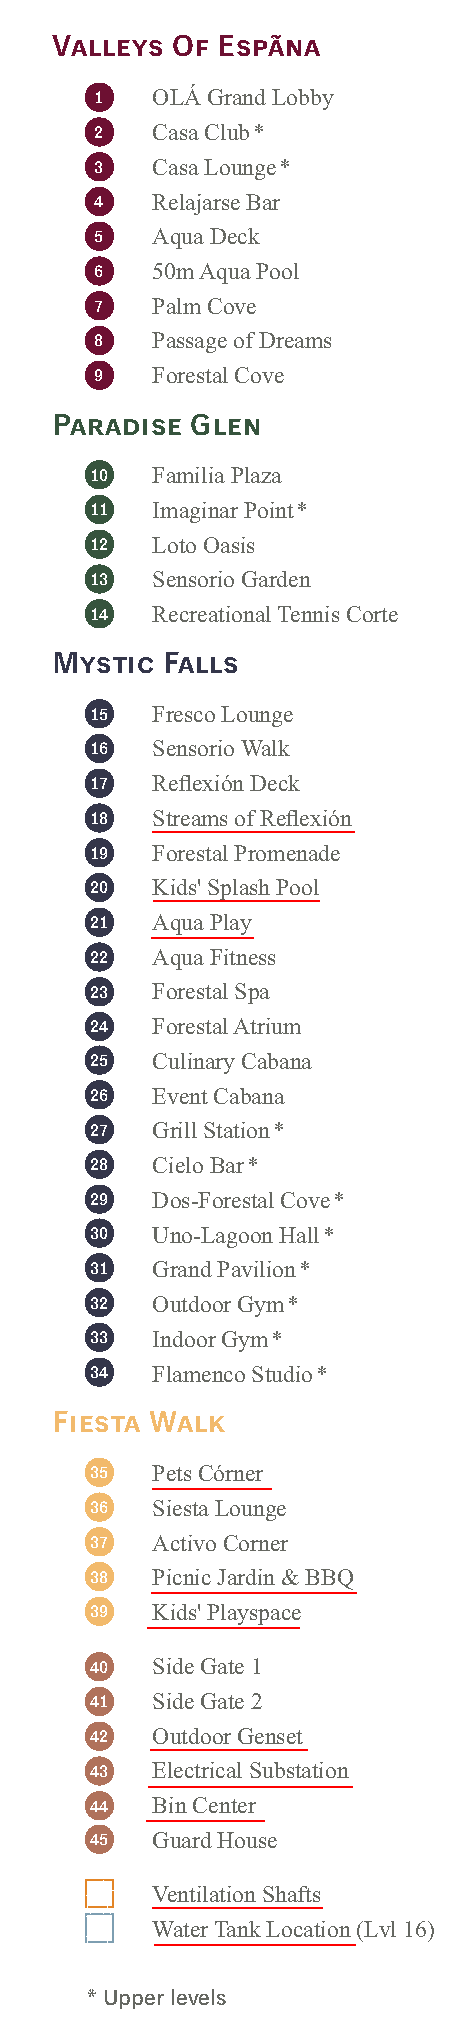Click the number 28 Cielo Bar marker
The image size is (470, 2035).
coord(99,1164)
